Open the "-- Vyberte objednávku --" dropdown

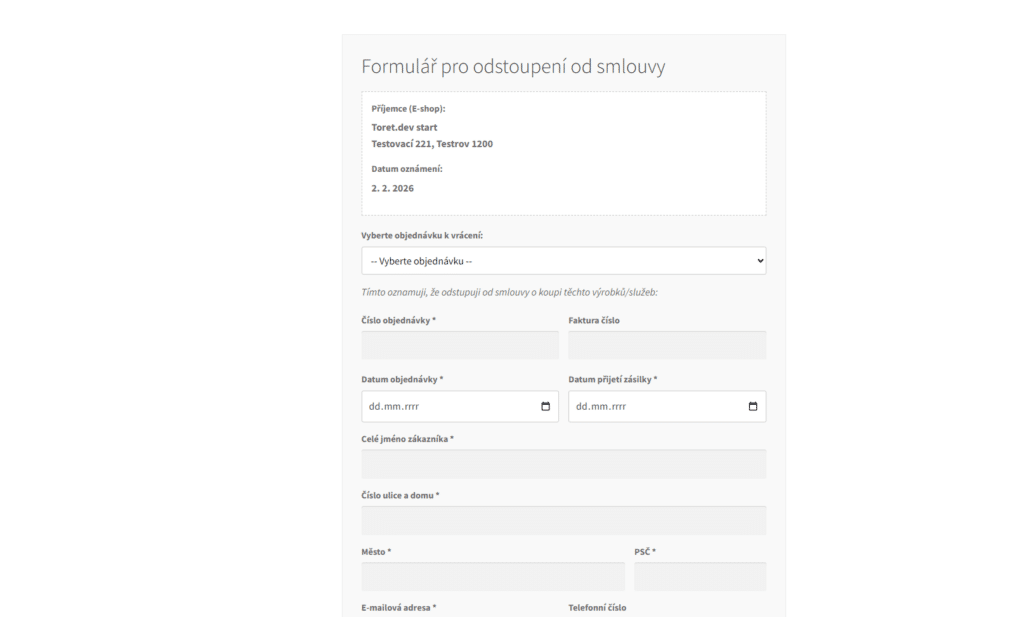563,260
